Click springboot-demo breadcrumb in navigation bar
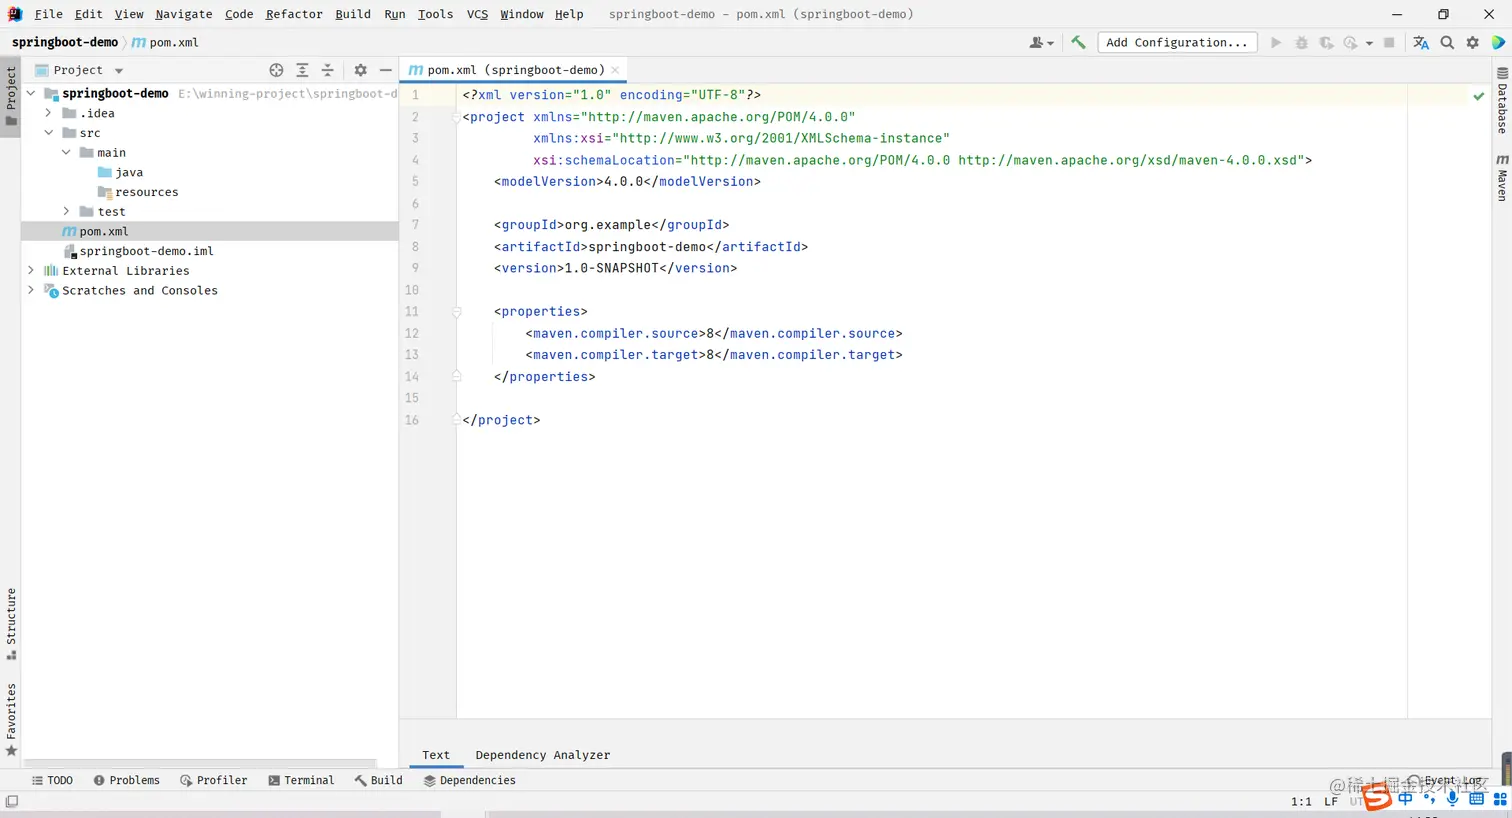The height and width of the screenshot is (818, 1512). pos(65,42)
